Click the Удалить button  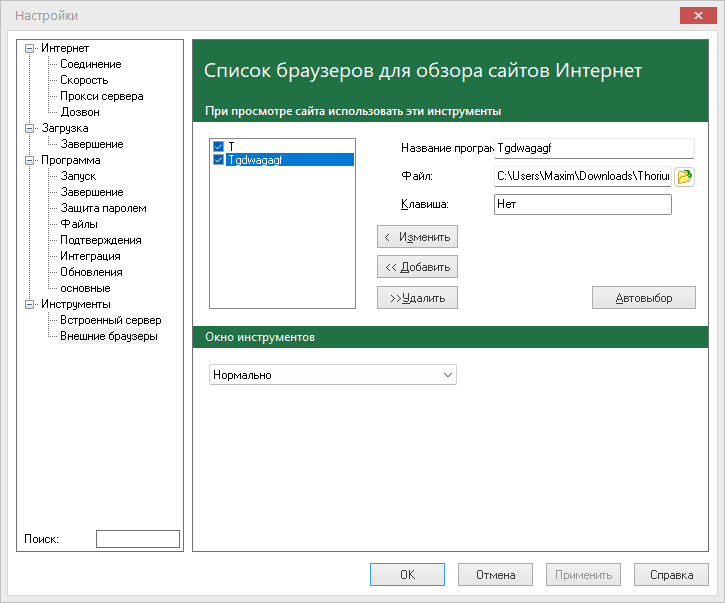tap(418, 298)
